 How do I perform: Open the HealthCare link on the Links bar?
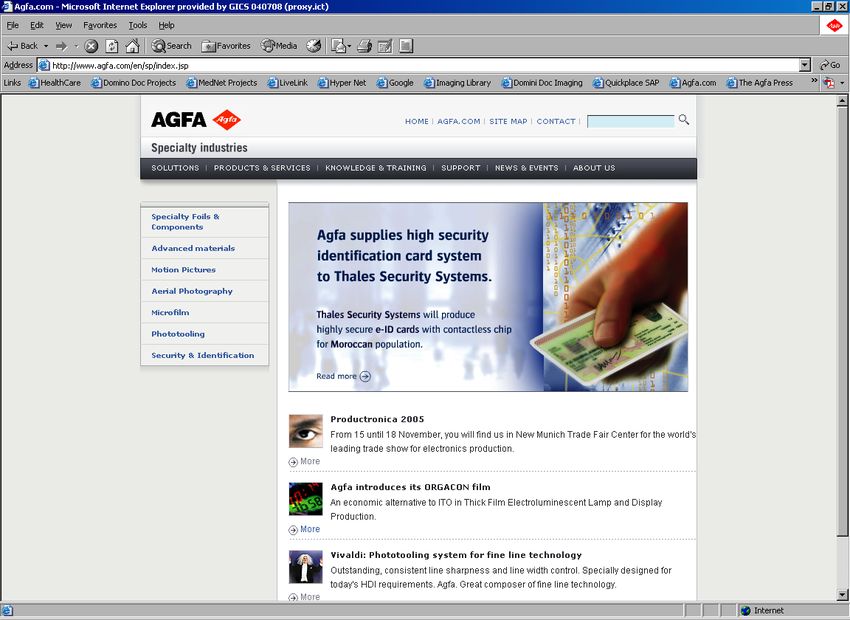[x=54, y=83]
